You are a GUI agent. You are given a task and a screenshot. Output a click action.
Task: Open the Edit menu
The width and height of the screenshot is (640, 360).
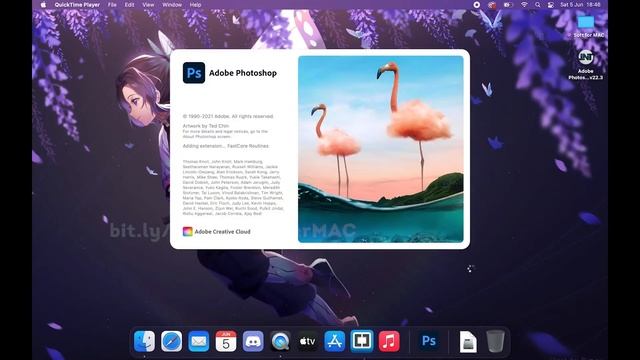click(x=129, y=5)
